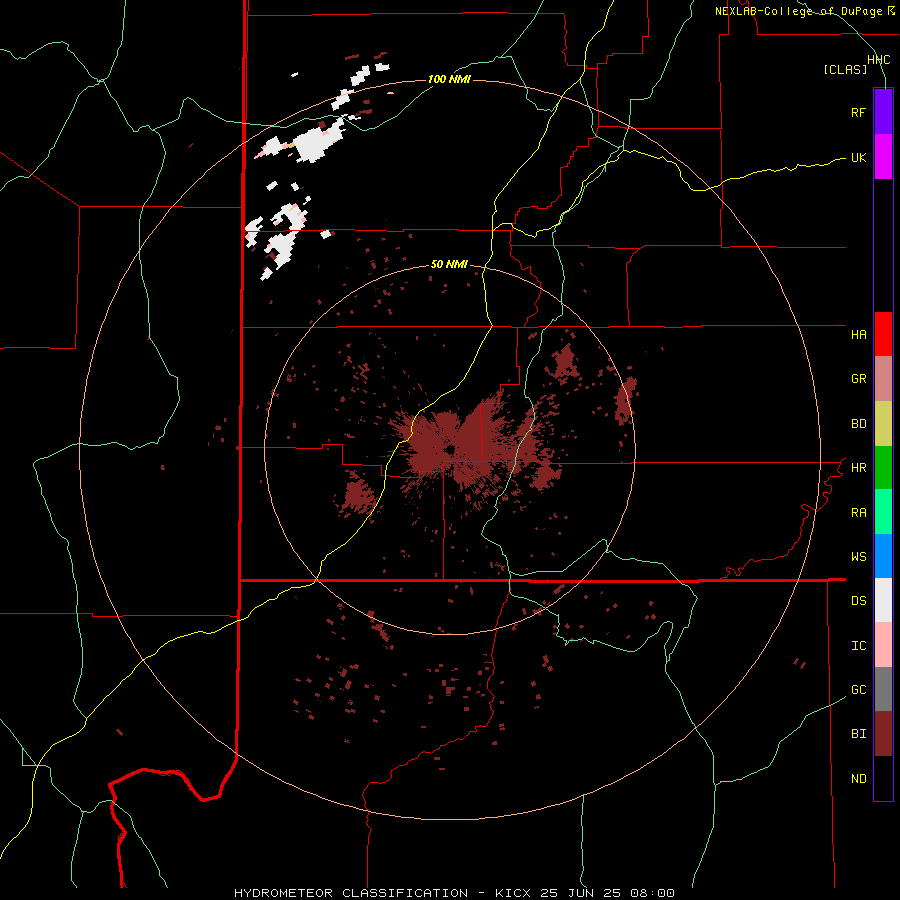Click the blue WS legend color swatch
This screenshot has width=900, height=900.
[883, 556]
